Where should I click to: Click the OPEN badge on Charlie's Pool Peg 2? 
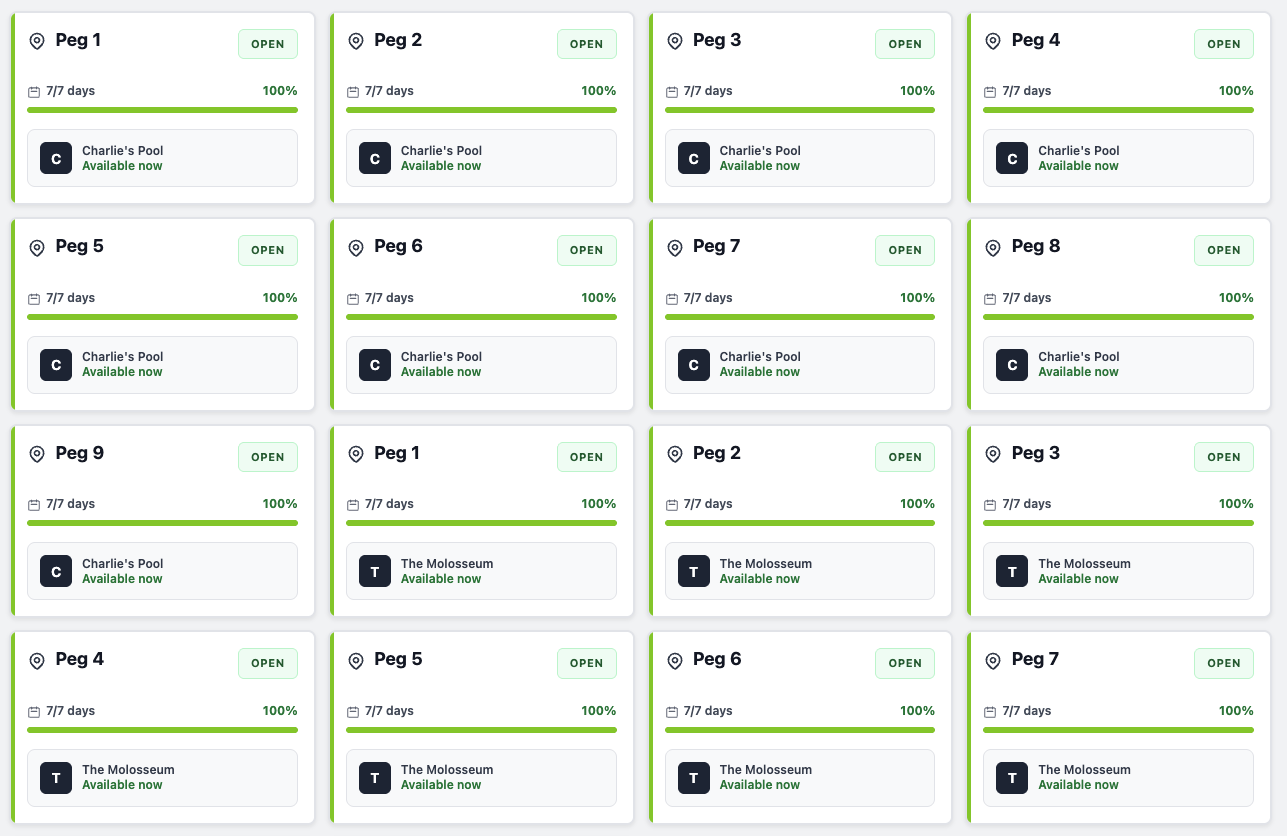point(586,44)
